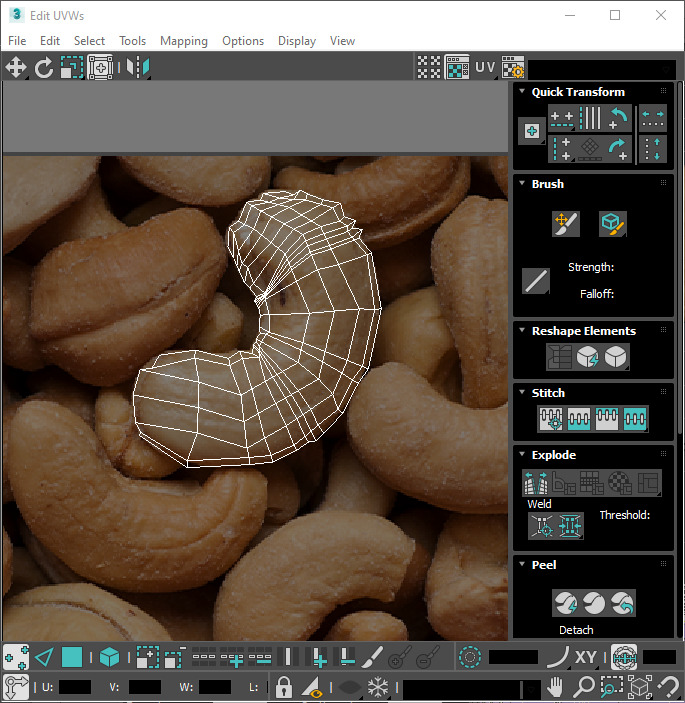This screenshot has width=685, height=703.
Task: Click the Target Weld icon
Action: pyautogui.click(x=542, y=525)
